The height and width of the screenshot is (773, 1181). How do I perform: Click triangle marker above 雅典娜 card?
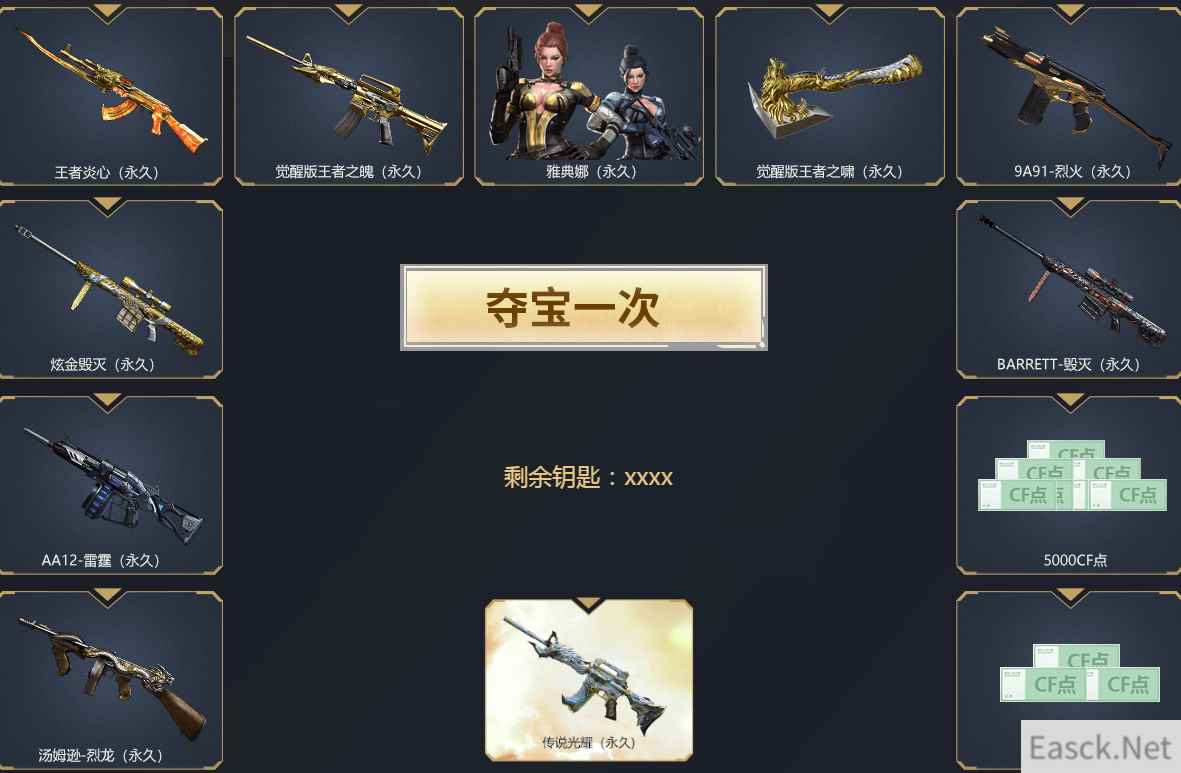(588, 13)
